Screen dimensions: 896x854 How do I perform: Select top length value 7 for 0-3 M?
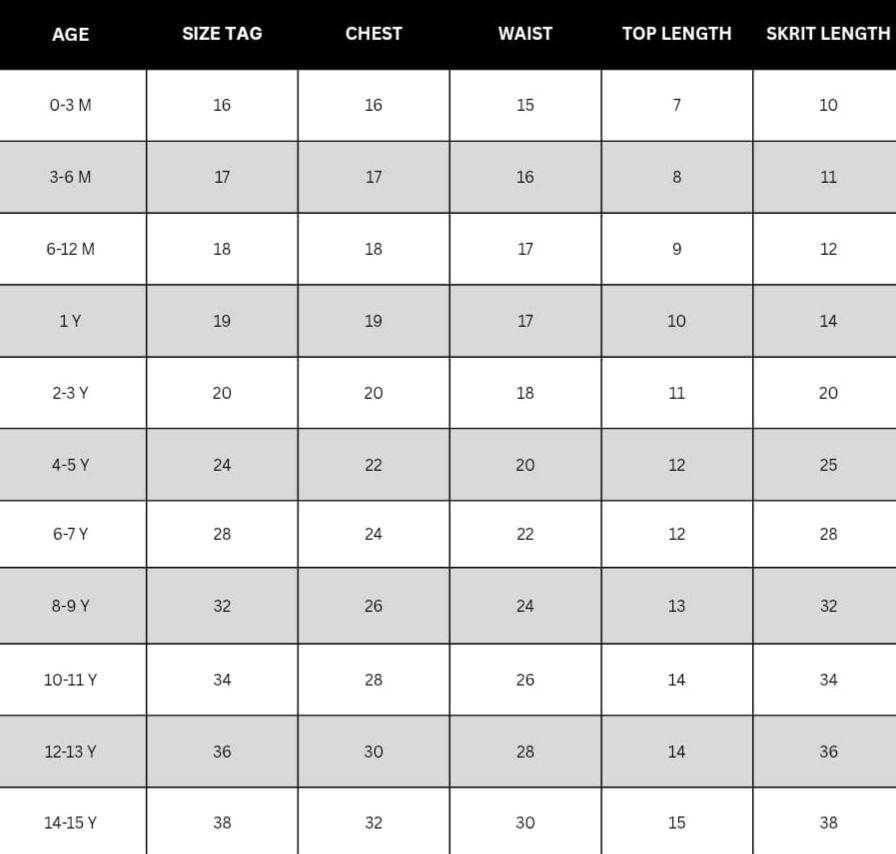tap(677, 105)
